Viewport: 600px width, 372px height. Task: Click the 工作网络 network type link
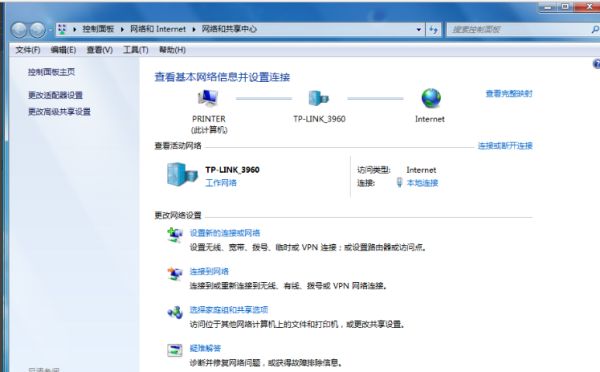(x=221, y=183)
